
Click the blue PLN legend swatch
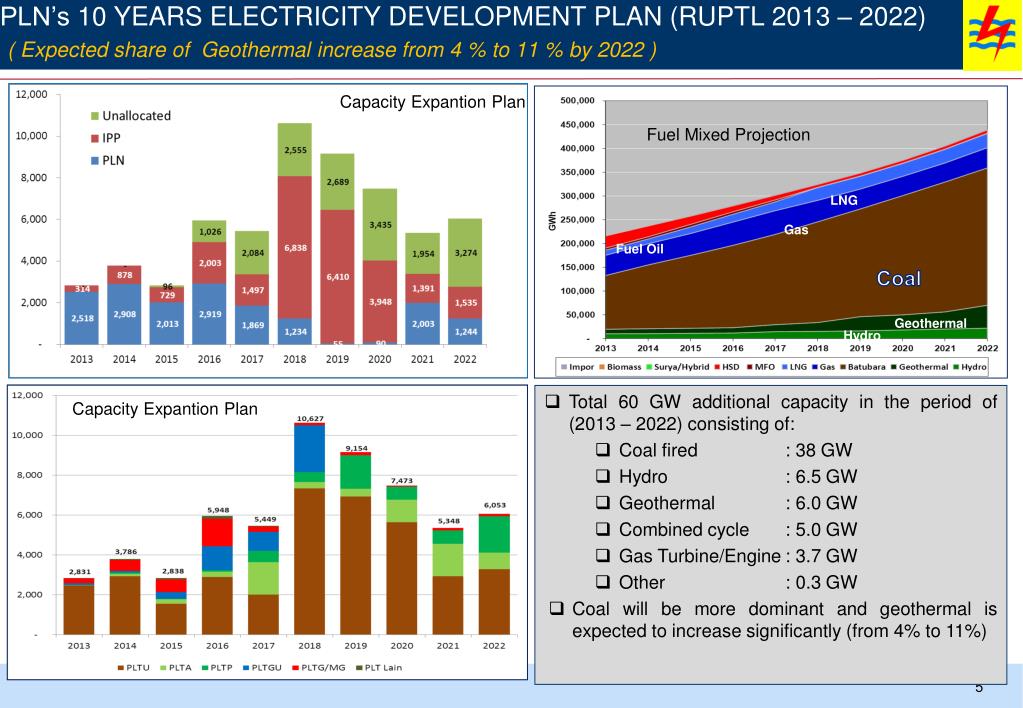click(95, 161)
